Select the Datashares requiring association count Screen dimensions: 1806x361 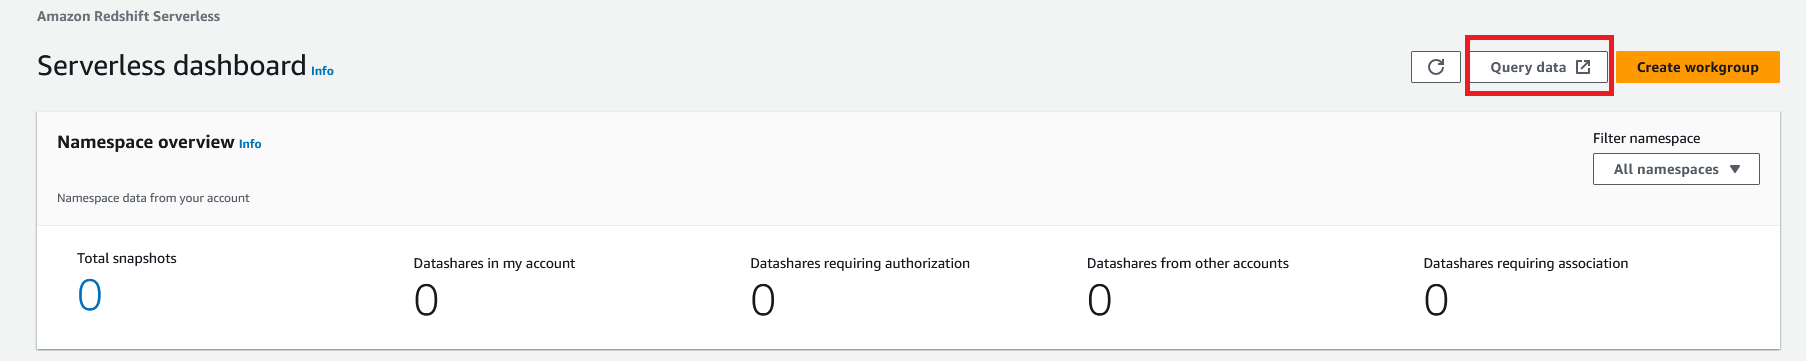pos(1436,300)
